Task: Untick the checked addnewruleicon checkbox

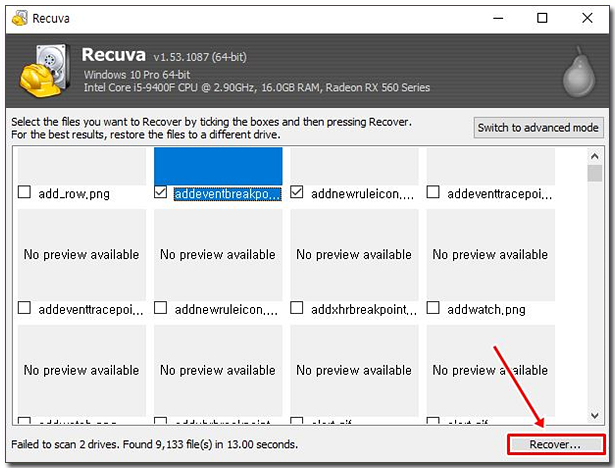Action: pyautogui.click(x=297, y=192)
